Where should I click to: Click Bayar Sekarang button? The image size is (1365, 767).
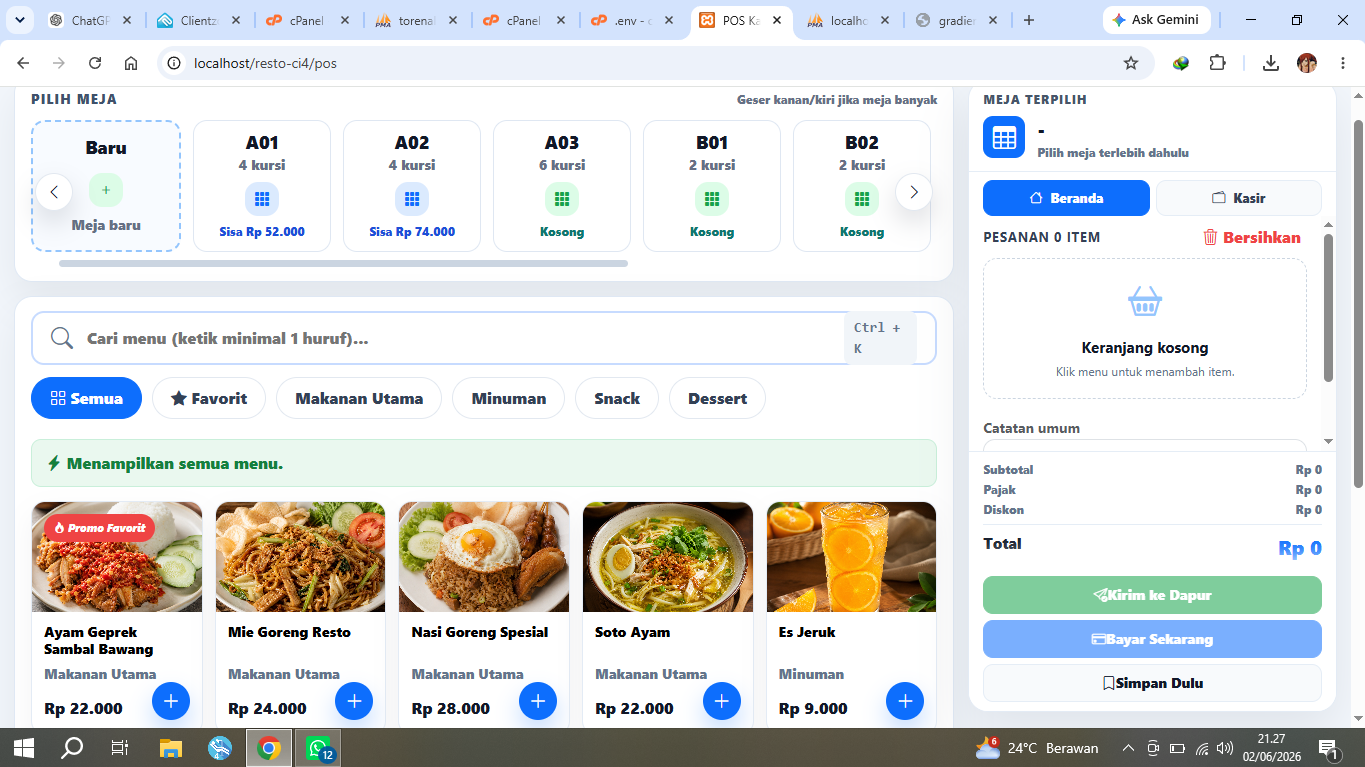(x=1152, y=639)
